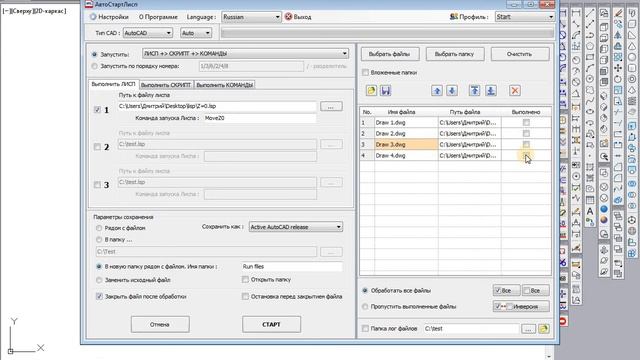640x360 pixels.
Task: Switch to the Выполнить КОМАНДЫ tab
Action: click(x=224, y=85)
